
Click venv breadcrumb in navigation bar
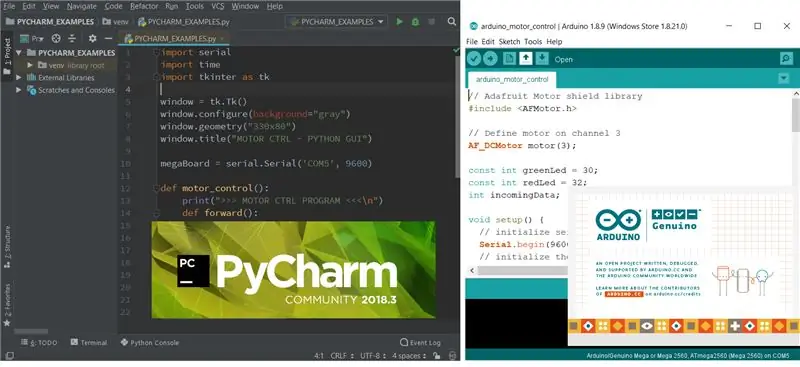coord(117,22)
